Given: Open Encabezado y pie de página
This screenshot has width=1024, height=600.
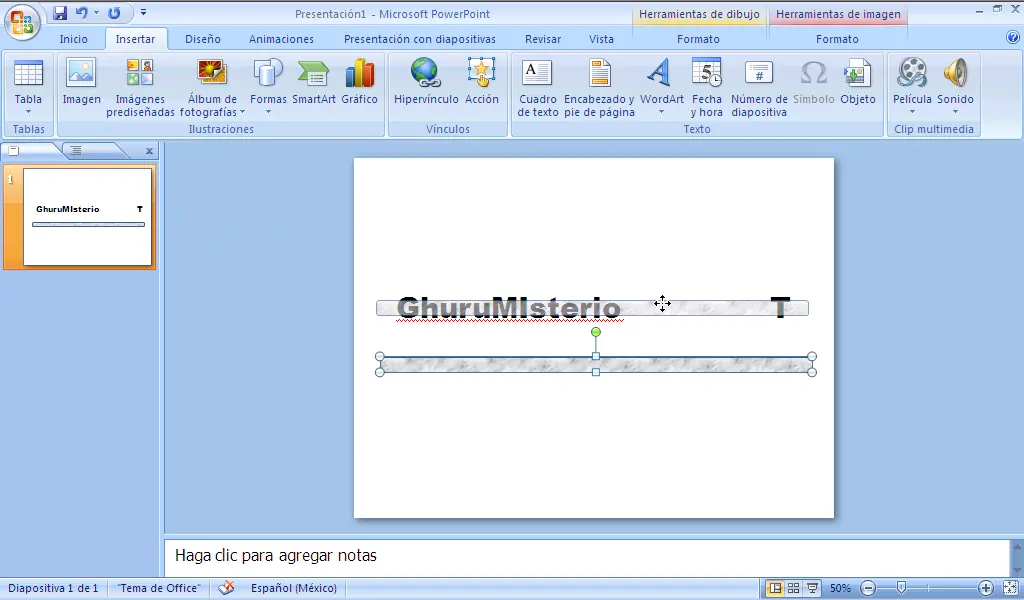Looking at the screenshot, I should 599,87.
